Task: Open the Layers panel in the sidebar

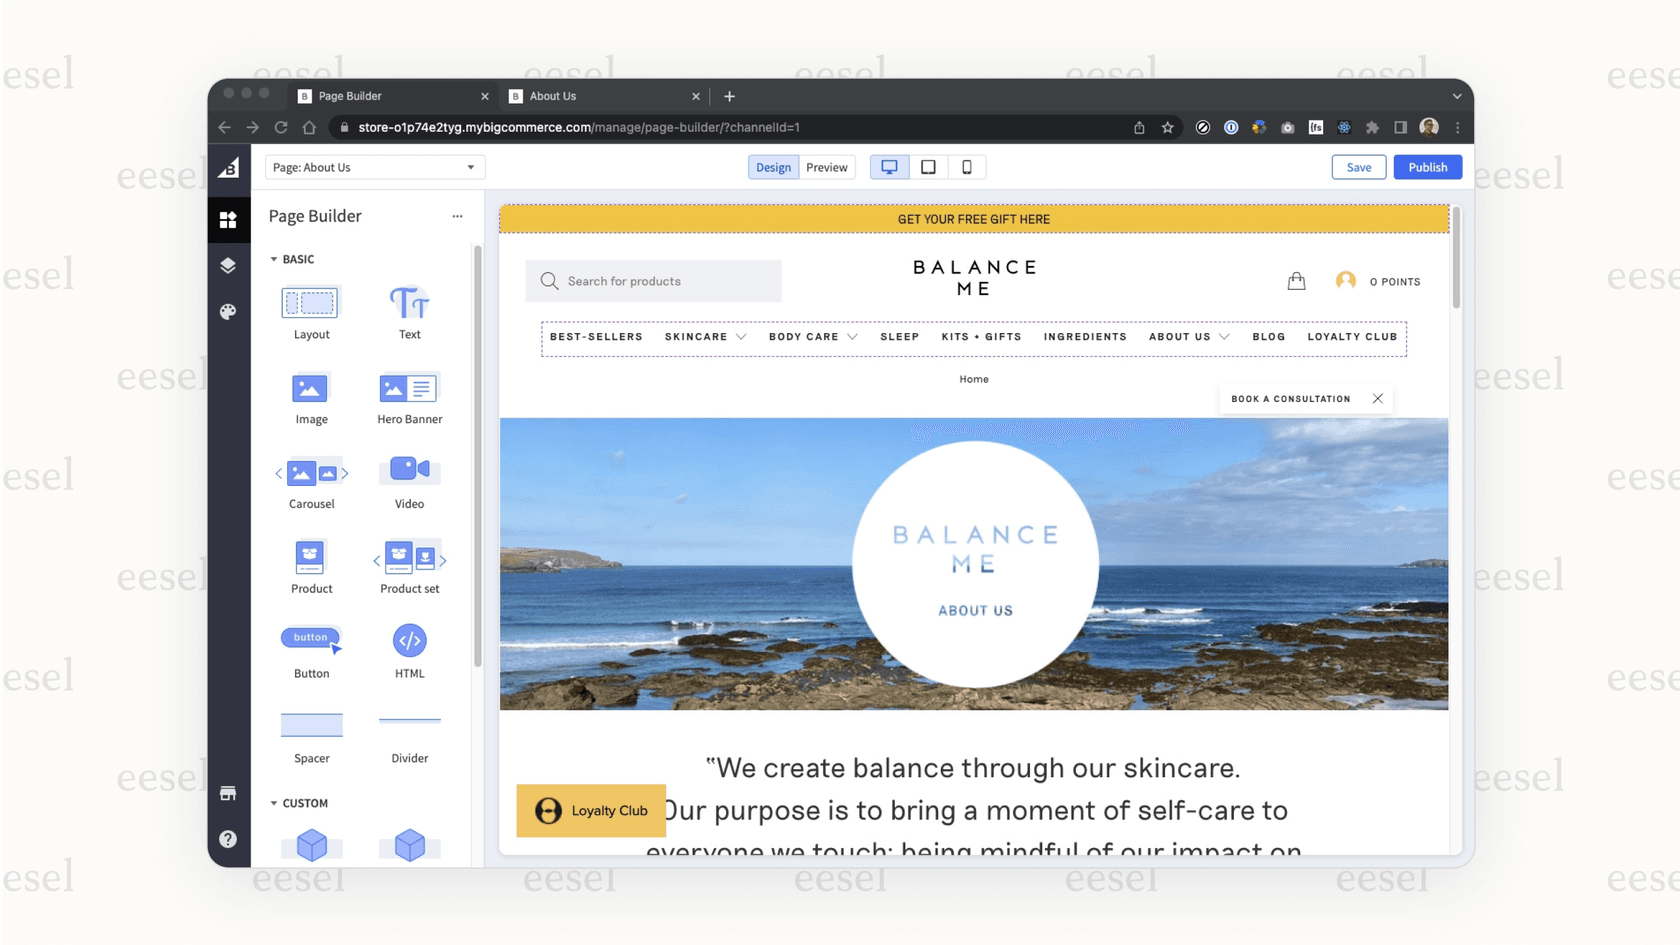Action: [229, 265]
